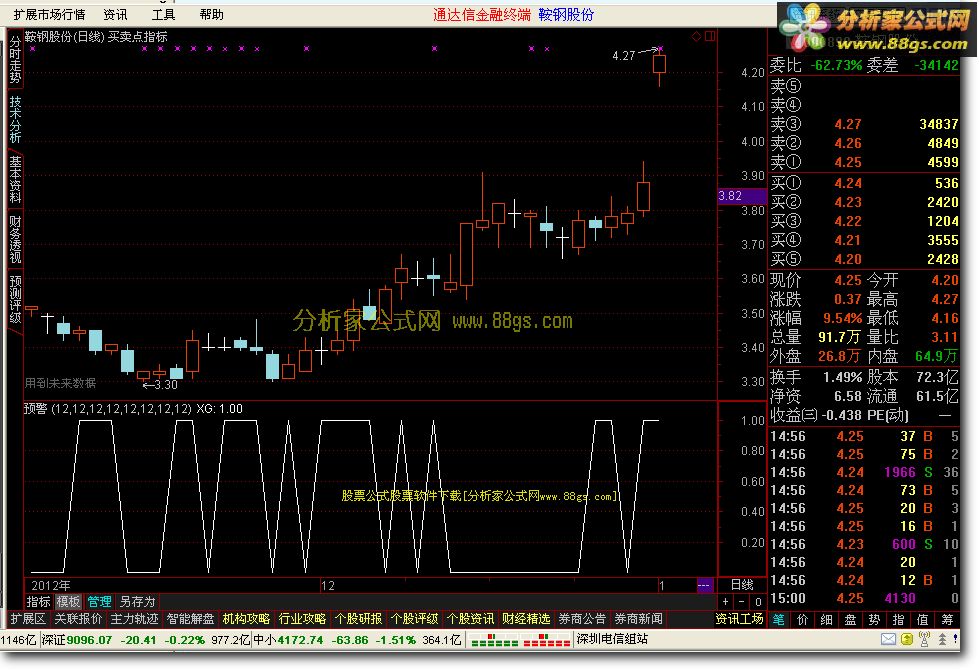This screenshot has width=979, height=670.
Task: Select the 势 trend tab
Action: coord(874,619)
